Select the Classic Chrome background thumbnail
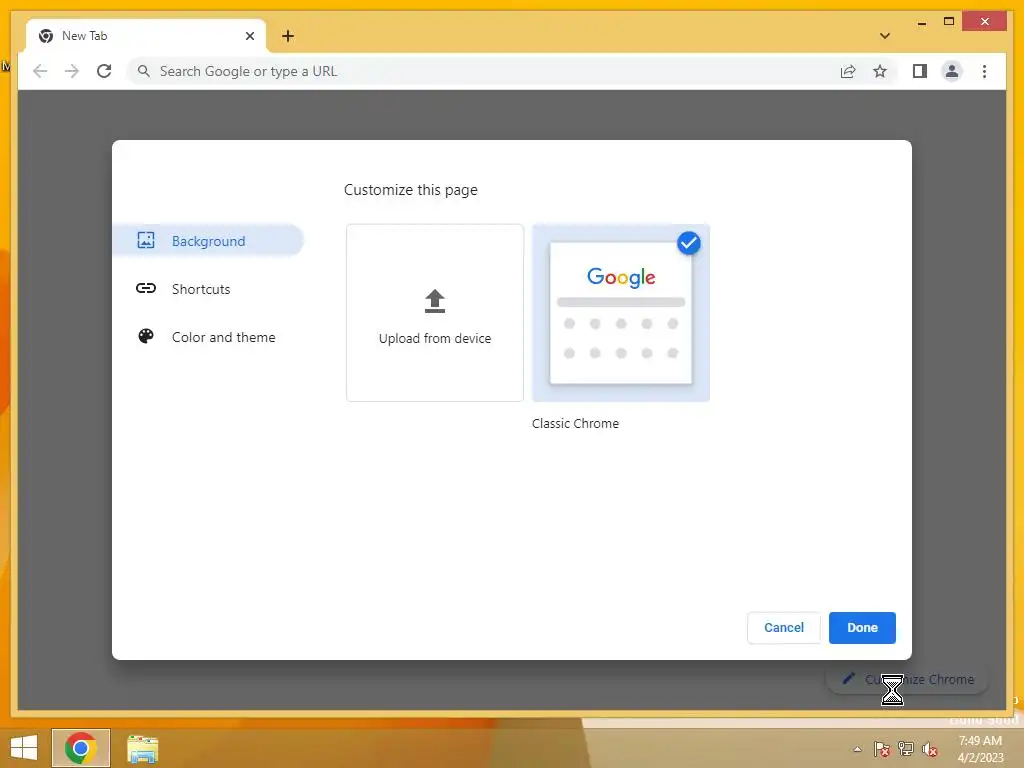 [x=621, y=313]
